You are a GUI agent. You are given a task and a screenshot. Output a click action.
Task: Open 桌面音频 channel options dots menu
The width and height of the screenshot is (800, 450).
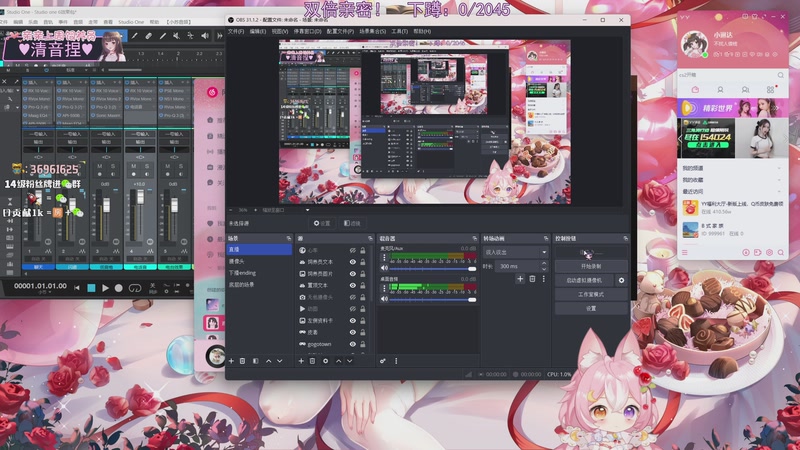pos(384,288)
